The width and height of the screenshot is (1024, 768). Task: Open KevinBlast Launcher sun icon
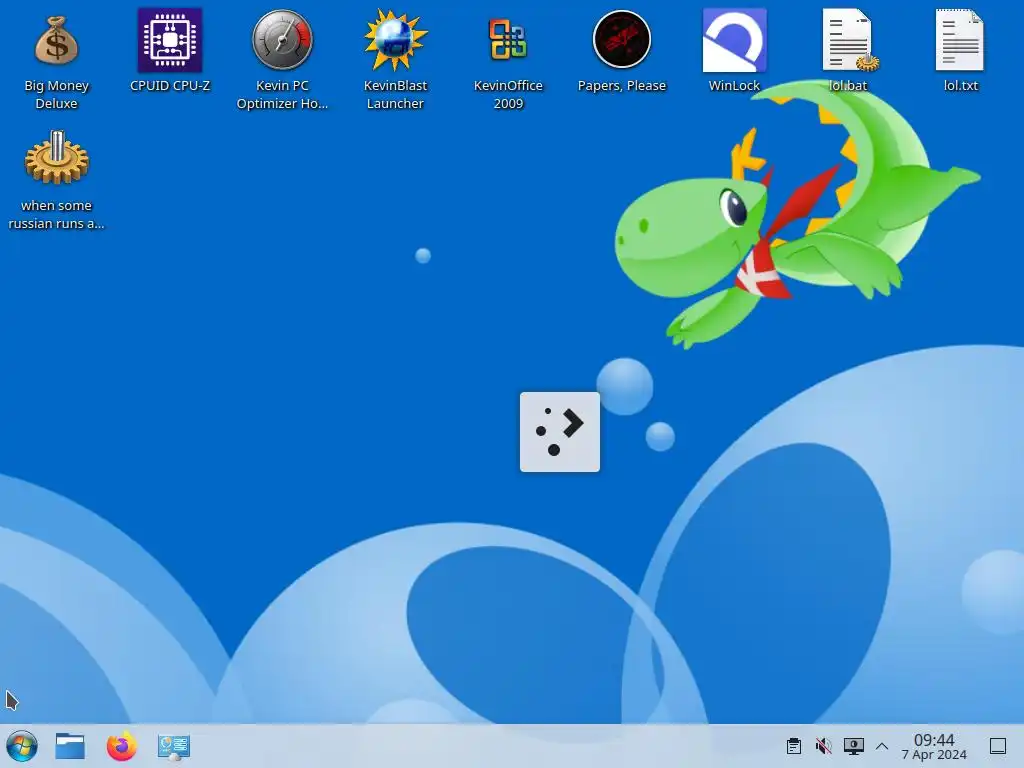[395, 40]
